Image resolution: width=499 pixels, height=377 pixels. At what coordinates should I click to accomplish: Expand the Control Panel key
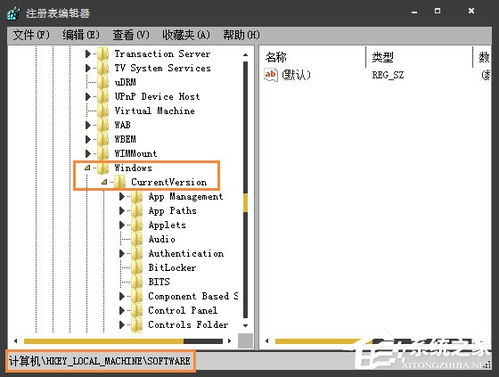point(122,310)
